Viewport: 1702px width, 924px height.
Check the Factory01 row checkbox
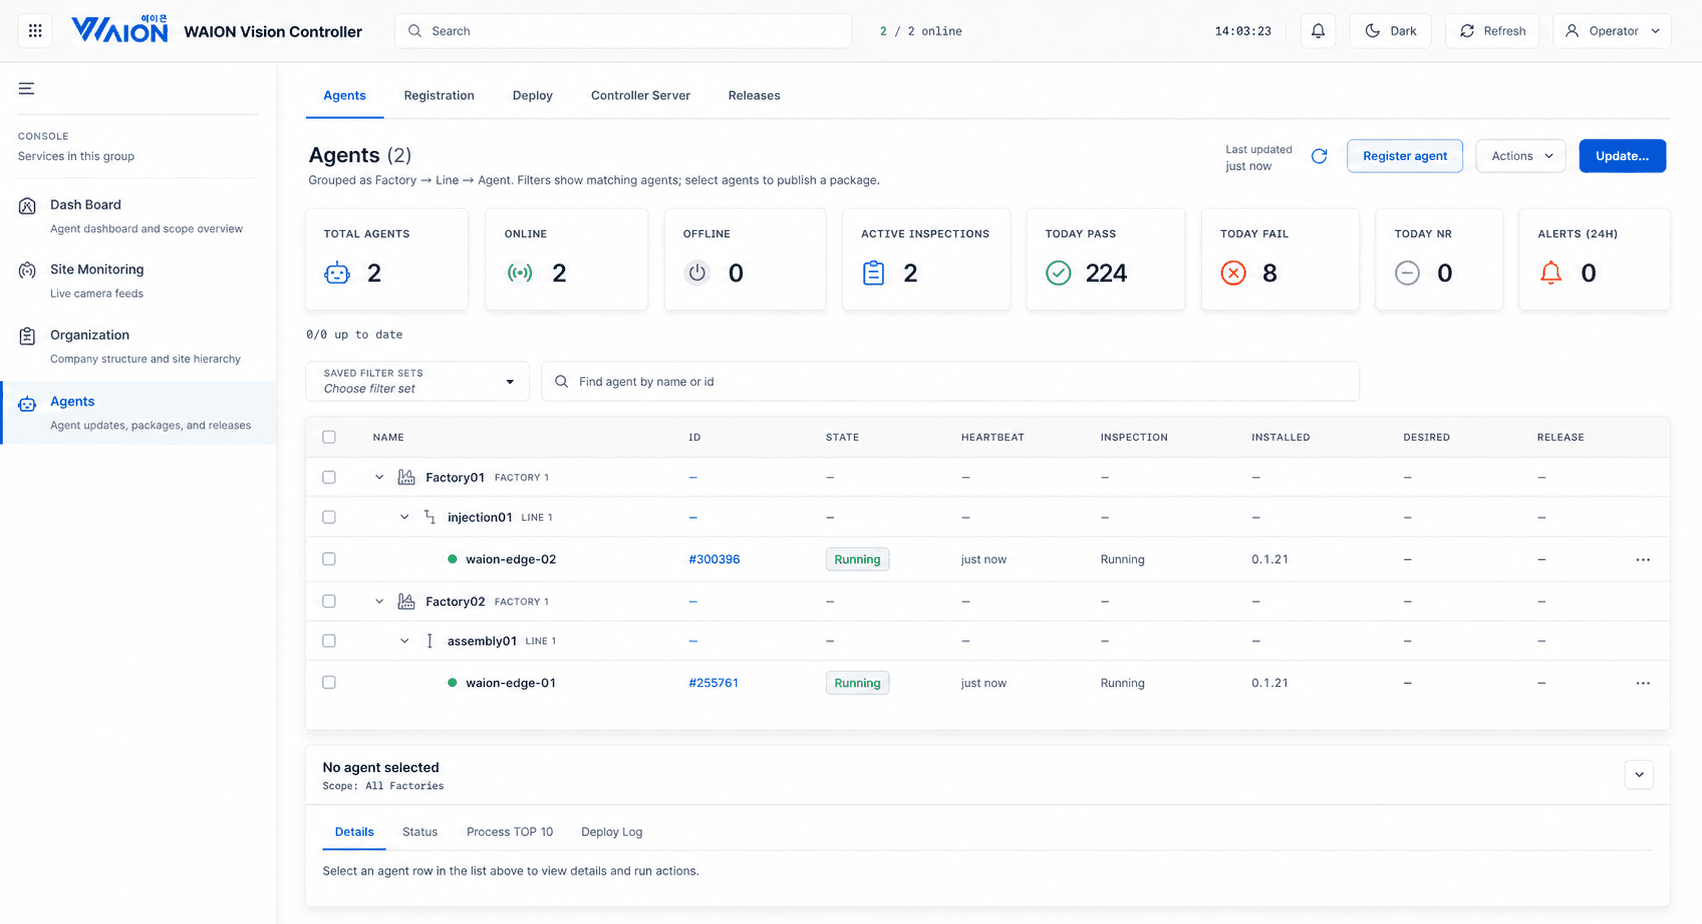point(329,477)
